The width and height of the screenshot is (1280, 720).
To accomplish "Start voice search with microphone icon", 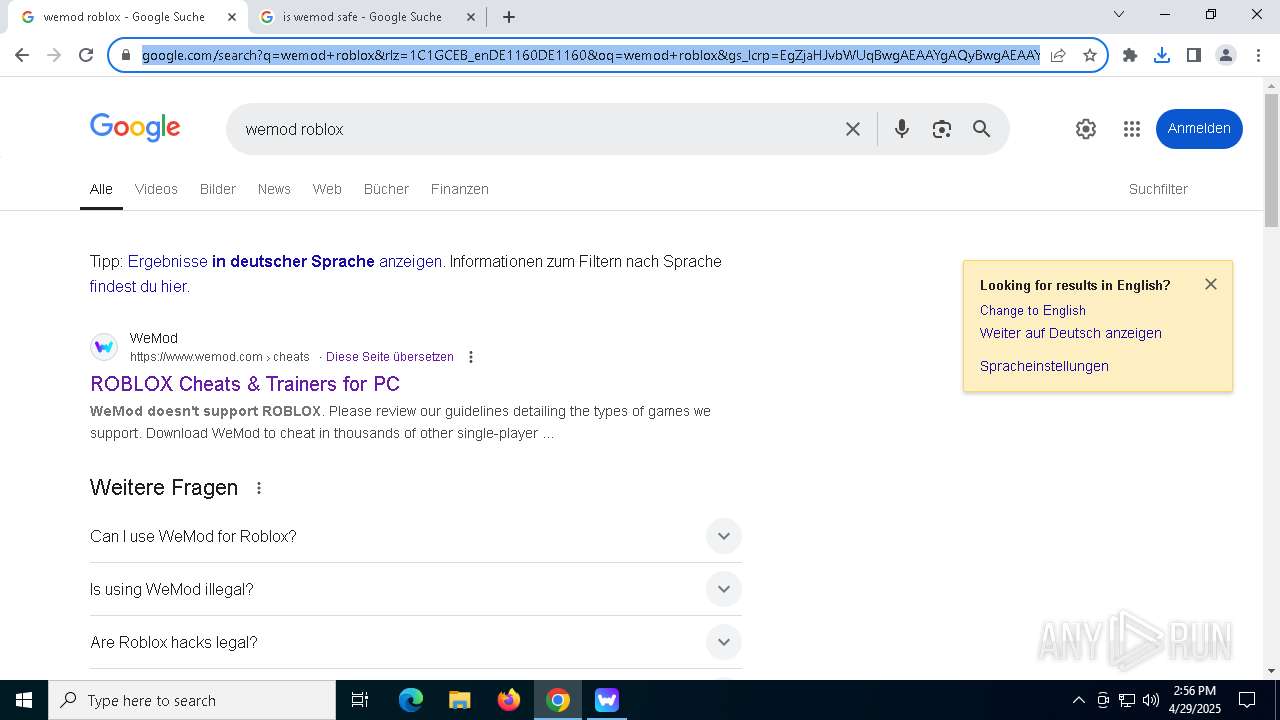I will pos(902,129).
